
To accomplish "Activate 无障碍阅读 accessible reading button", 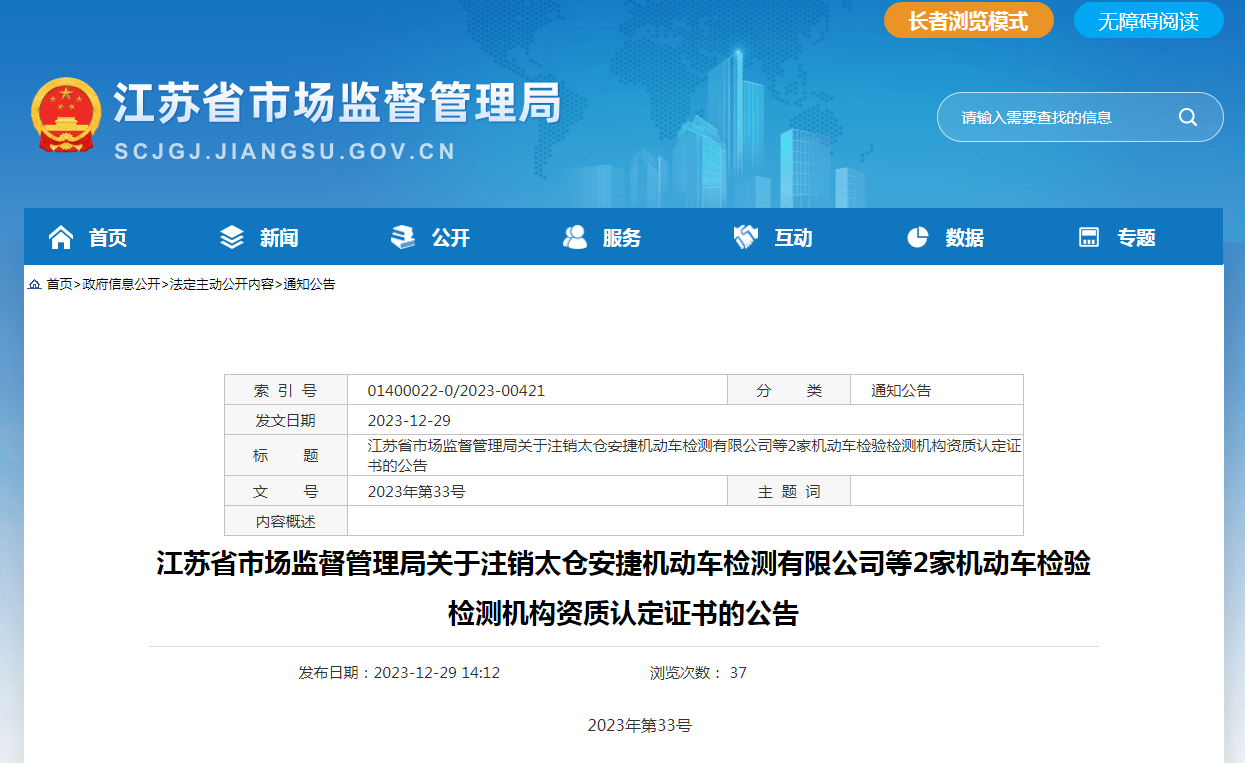I will point(1149,20).
